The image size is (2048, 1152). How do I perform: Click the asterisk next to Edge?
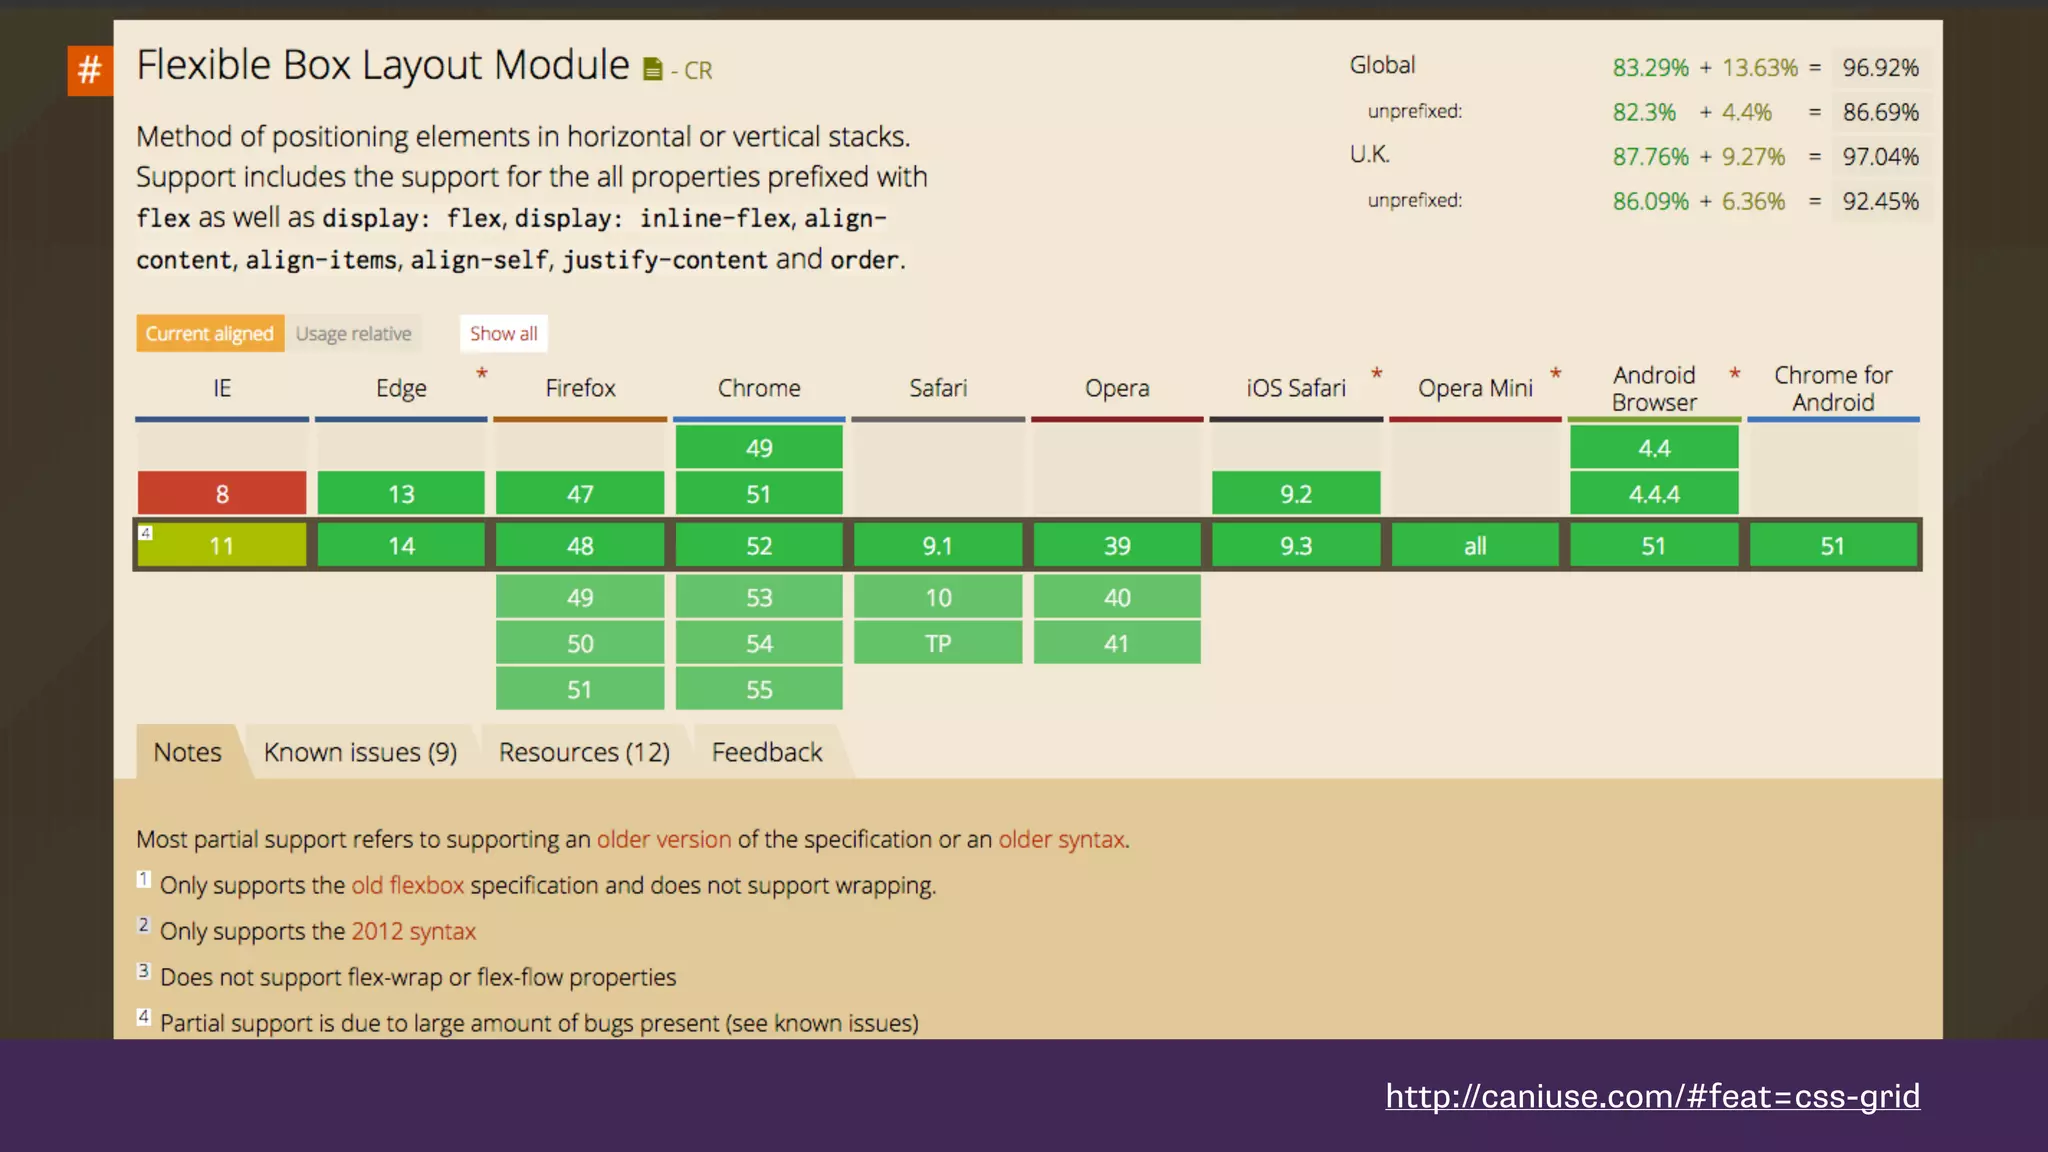tap(481, 373)
